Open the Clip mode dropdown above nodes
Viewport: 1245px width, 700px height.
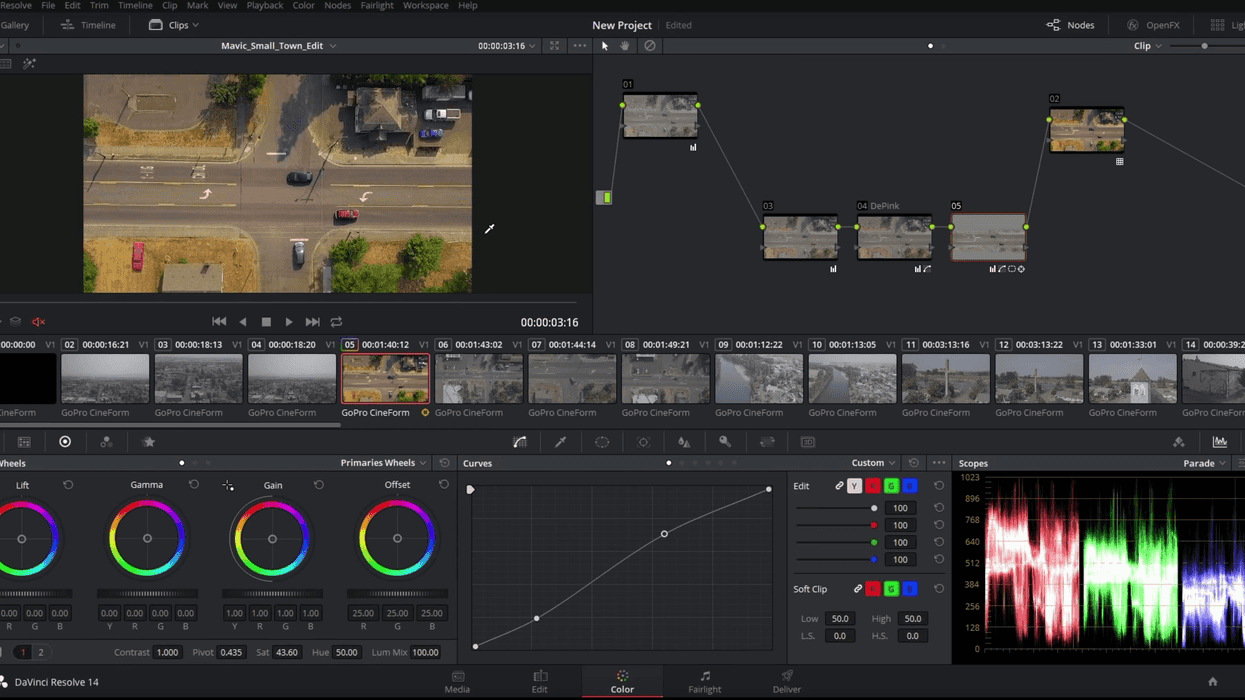point(1147,46)
